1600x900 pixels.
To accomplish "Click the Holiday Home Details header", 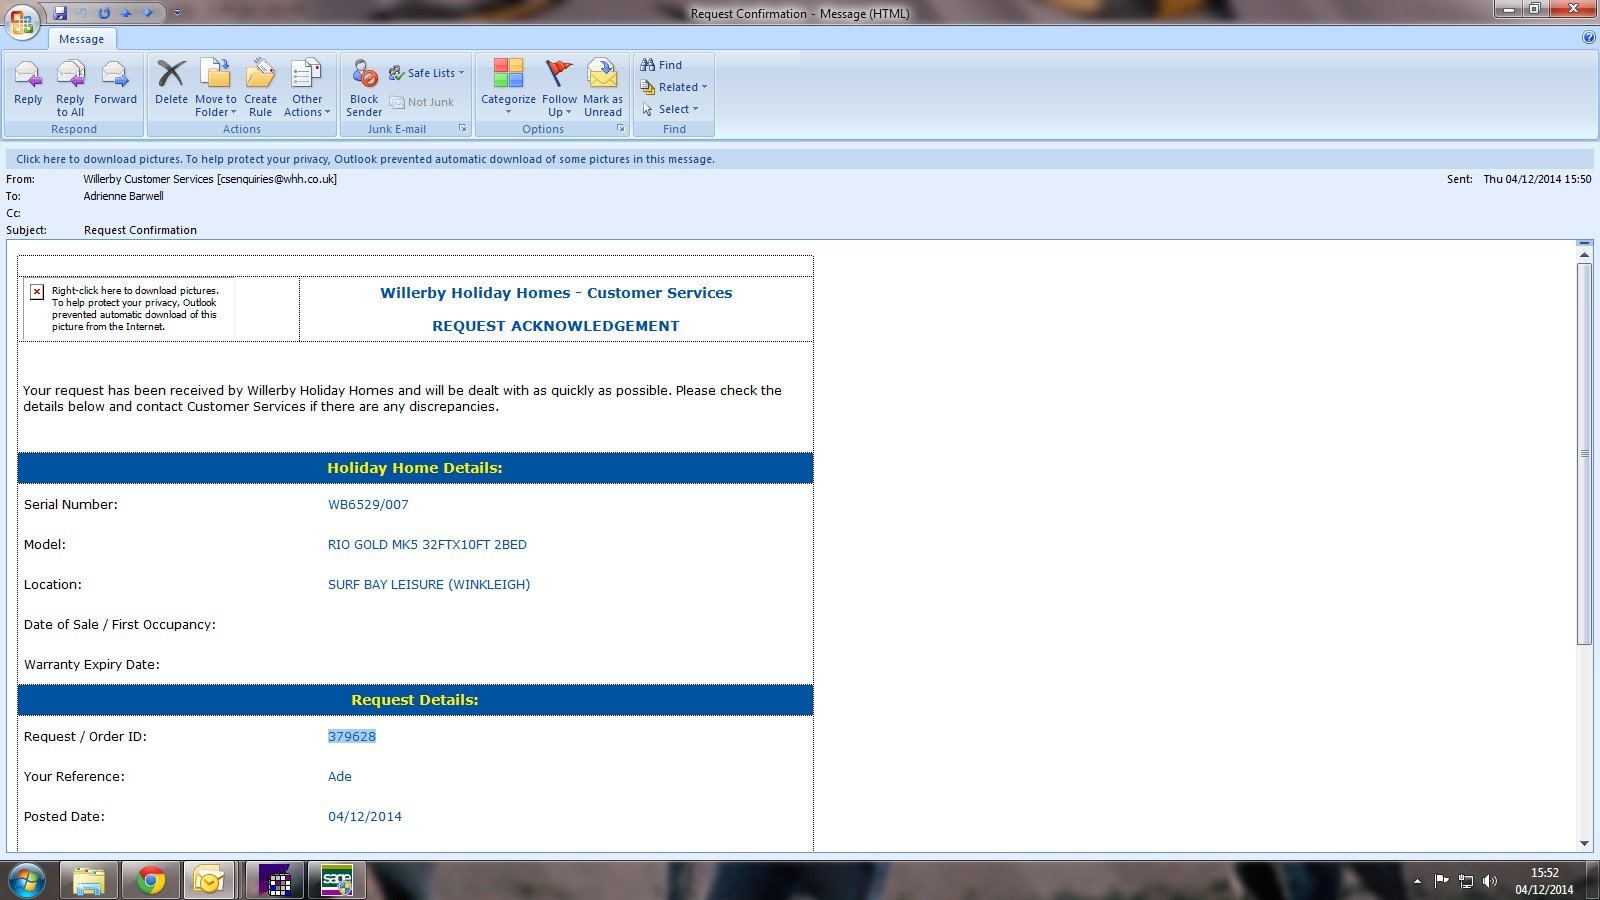I will (x=415, y=468).
